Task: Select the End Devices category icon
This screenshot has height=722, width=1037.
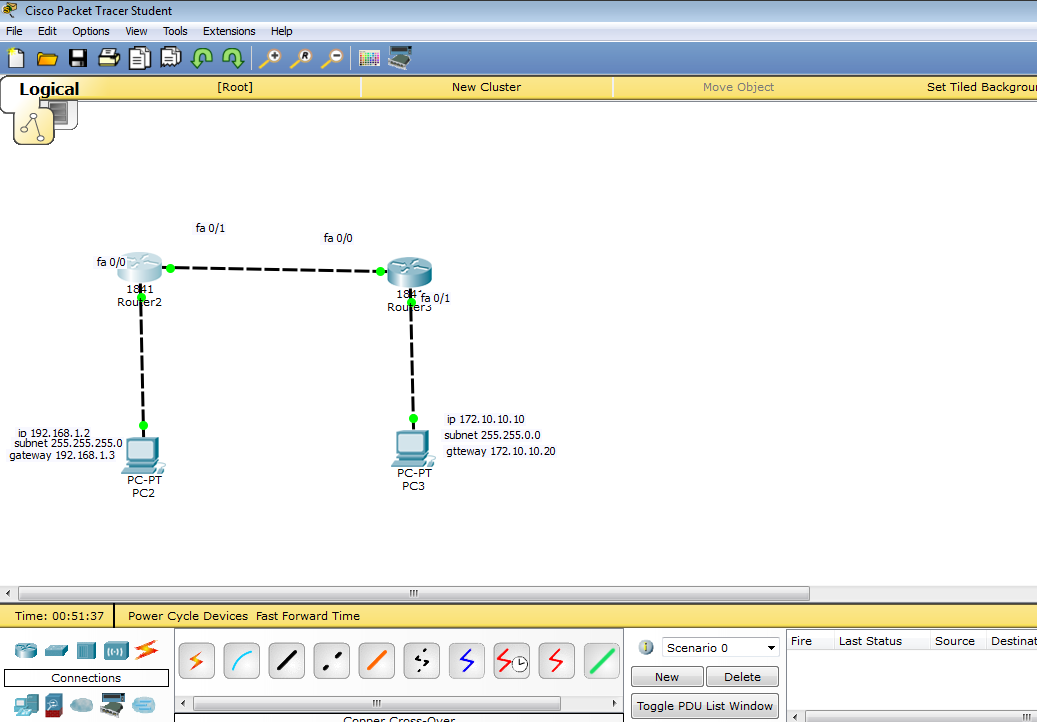Action: pos(26,705)
